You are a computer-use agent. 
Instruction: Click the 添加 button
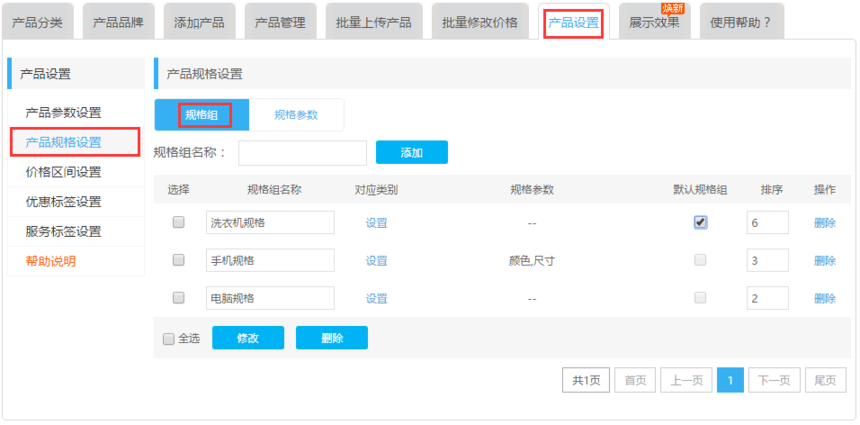click(x=412, y=152)
